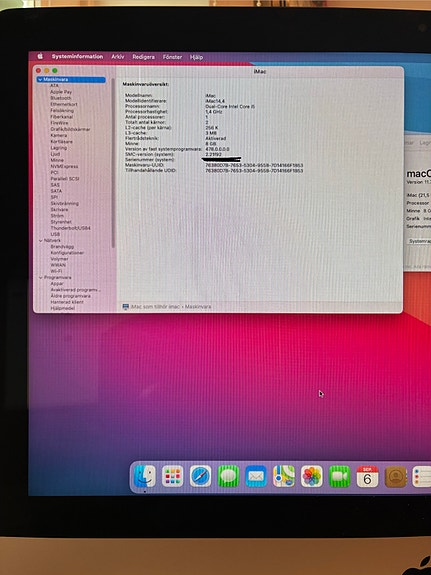Collapse the Nätverk section

(x=41, y=241)
